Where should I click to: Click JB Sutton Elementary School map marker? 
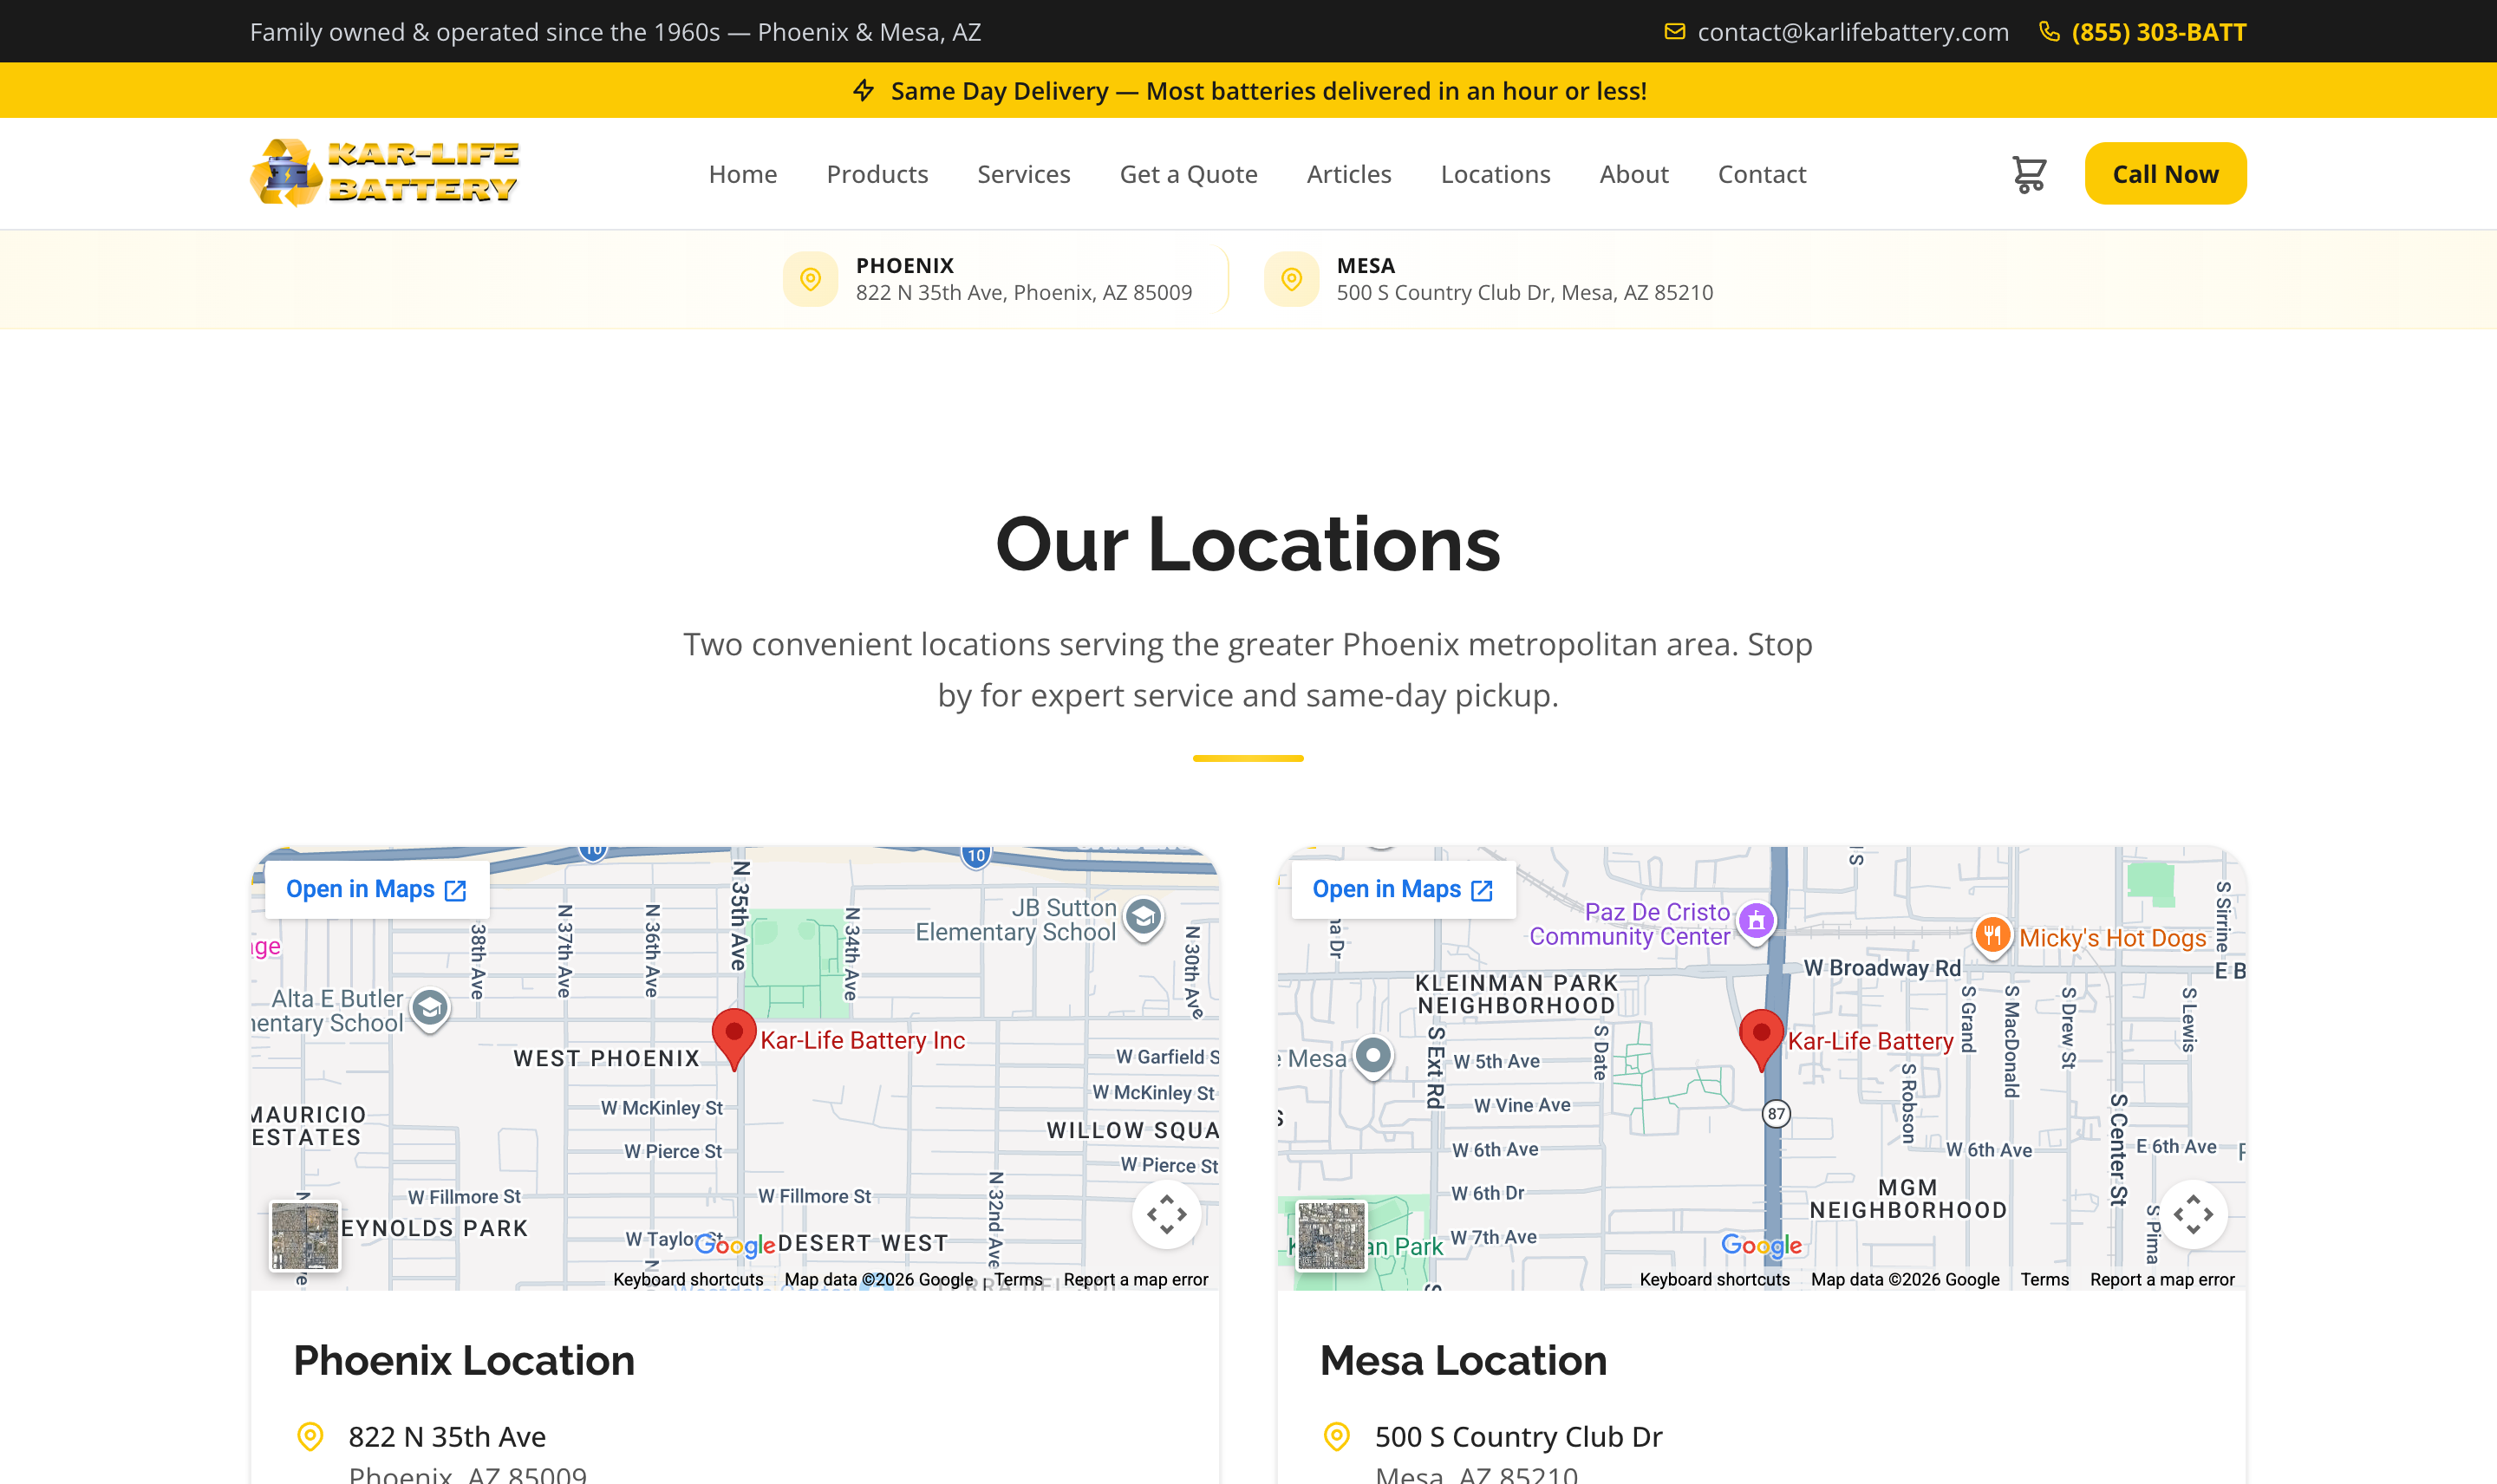(x=1143, y=916)
